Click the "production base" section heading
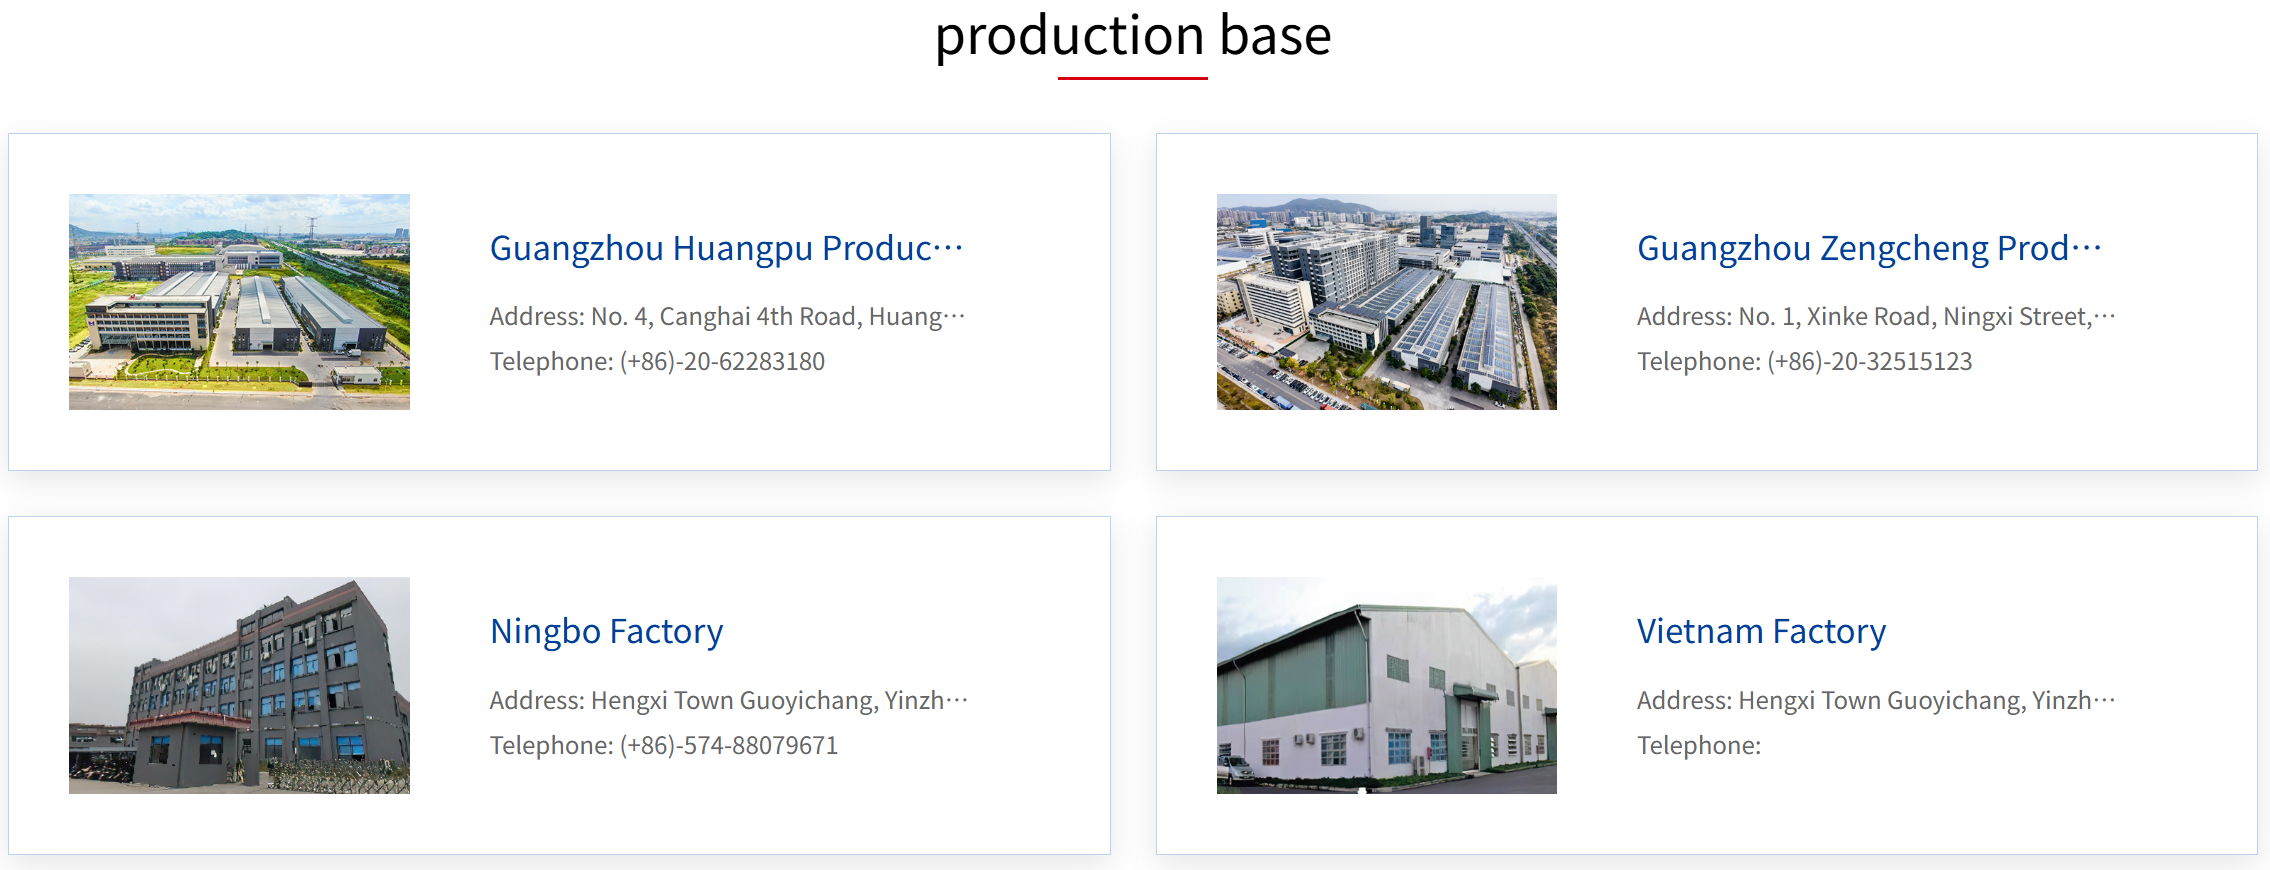Screen dimensions: 2270x870 coord(1133,36)
